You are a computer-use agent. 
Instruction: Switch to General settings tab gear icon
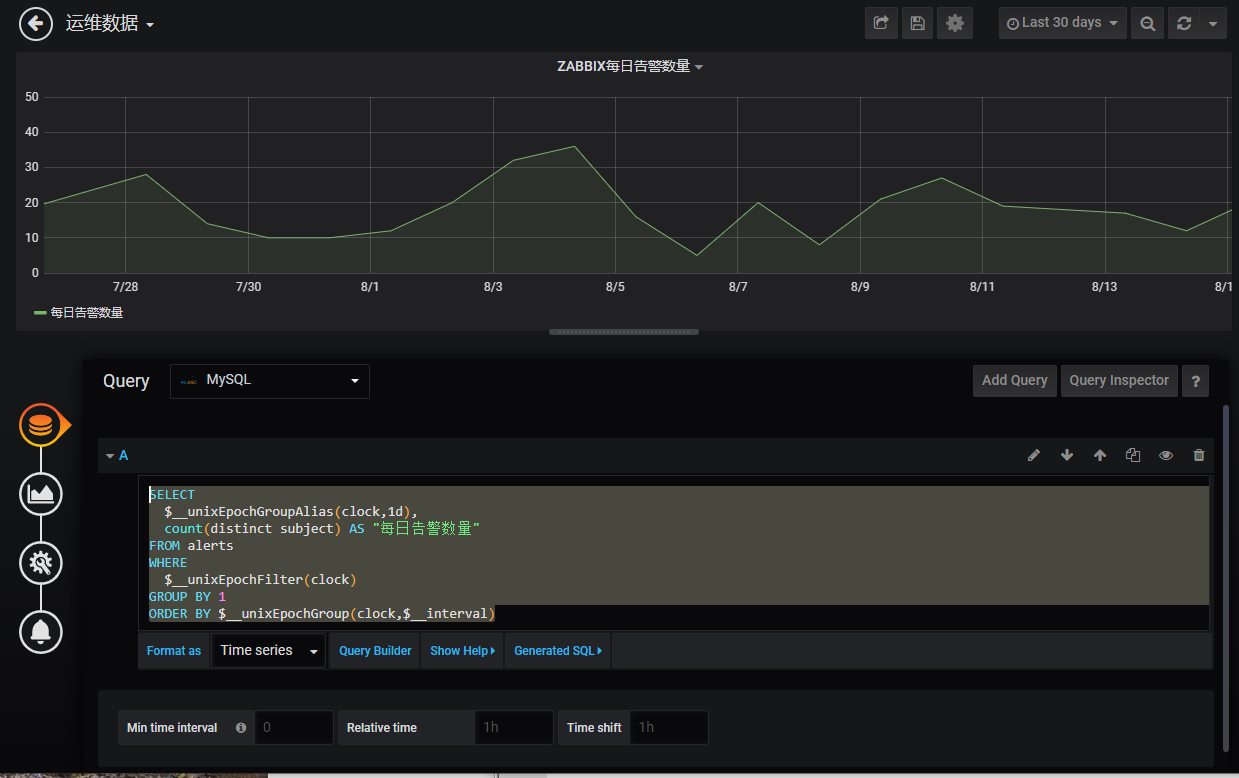click(x=41, y=563)
